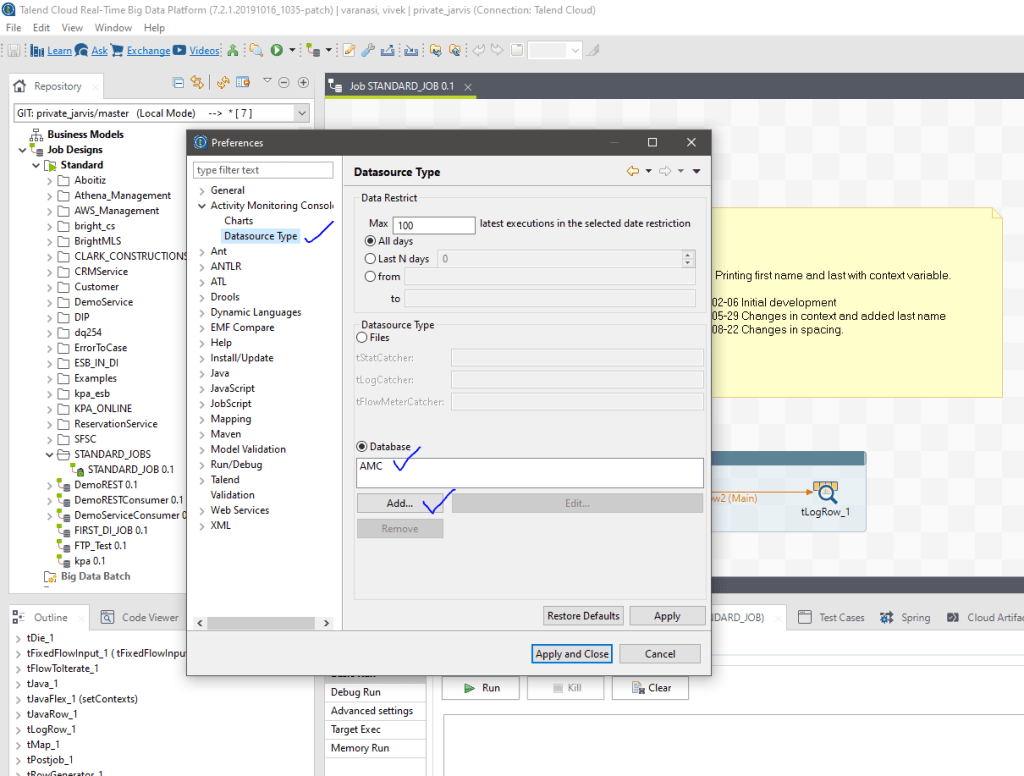Select the All days radio button
1024x776 pixels.
click(x=371, y=241)
